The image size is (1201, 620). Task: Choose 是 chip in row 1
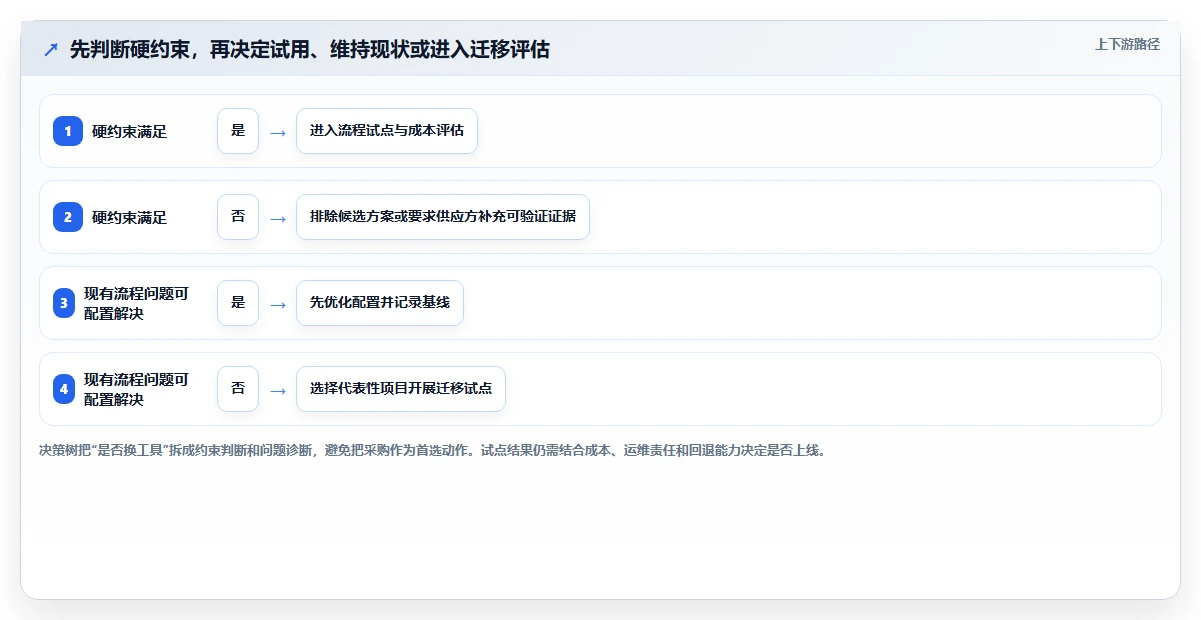pos(238,131)
